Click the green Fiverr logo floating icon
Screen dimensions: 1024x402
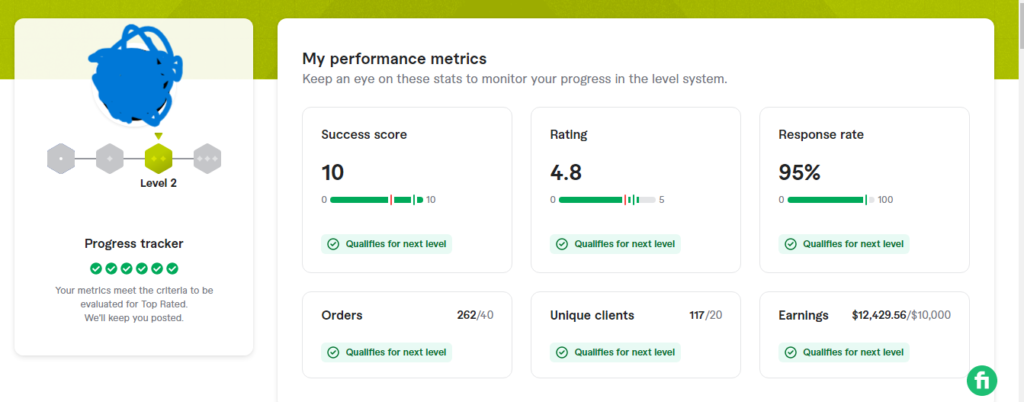(982, 380)
